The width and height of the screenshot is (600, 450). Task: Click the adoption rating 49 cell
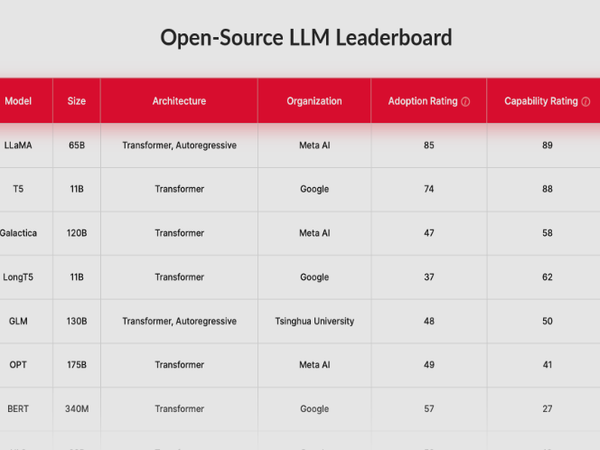pyautogui.click(x=429, y=365)
